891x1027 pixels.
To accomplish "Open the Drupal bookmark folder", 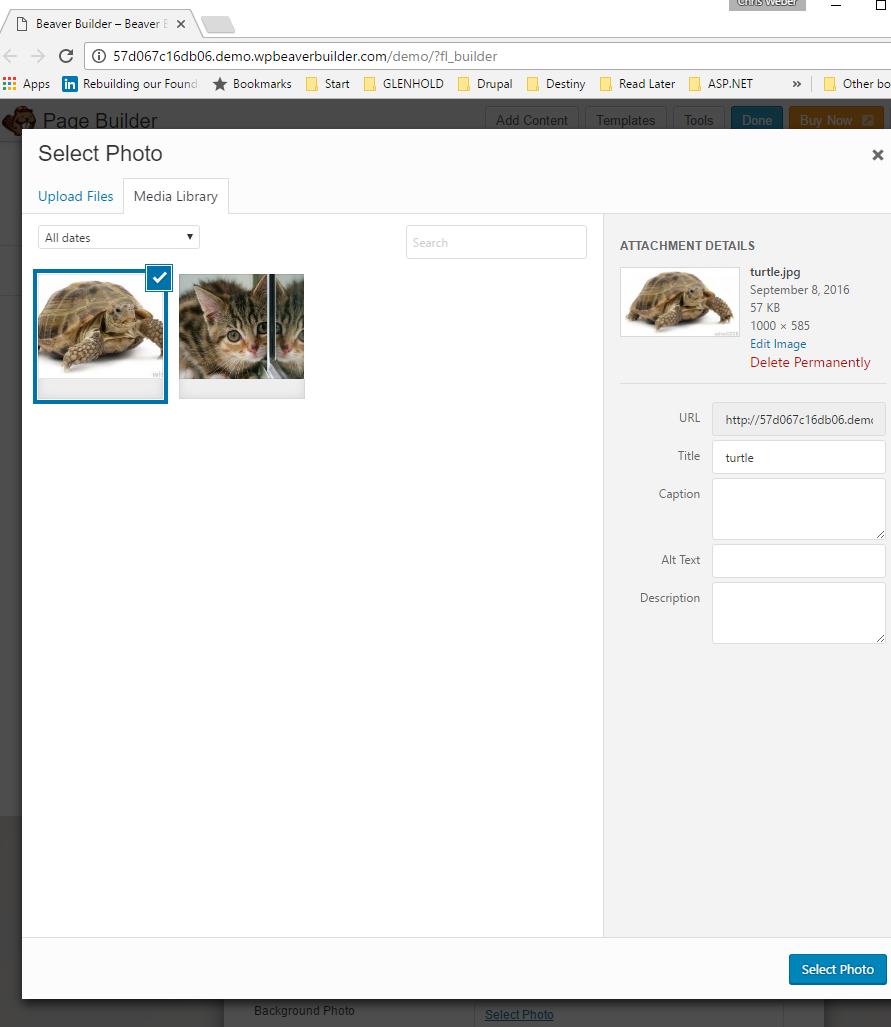I will click(485, 84).
